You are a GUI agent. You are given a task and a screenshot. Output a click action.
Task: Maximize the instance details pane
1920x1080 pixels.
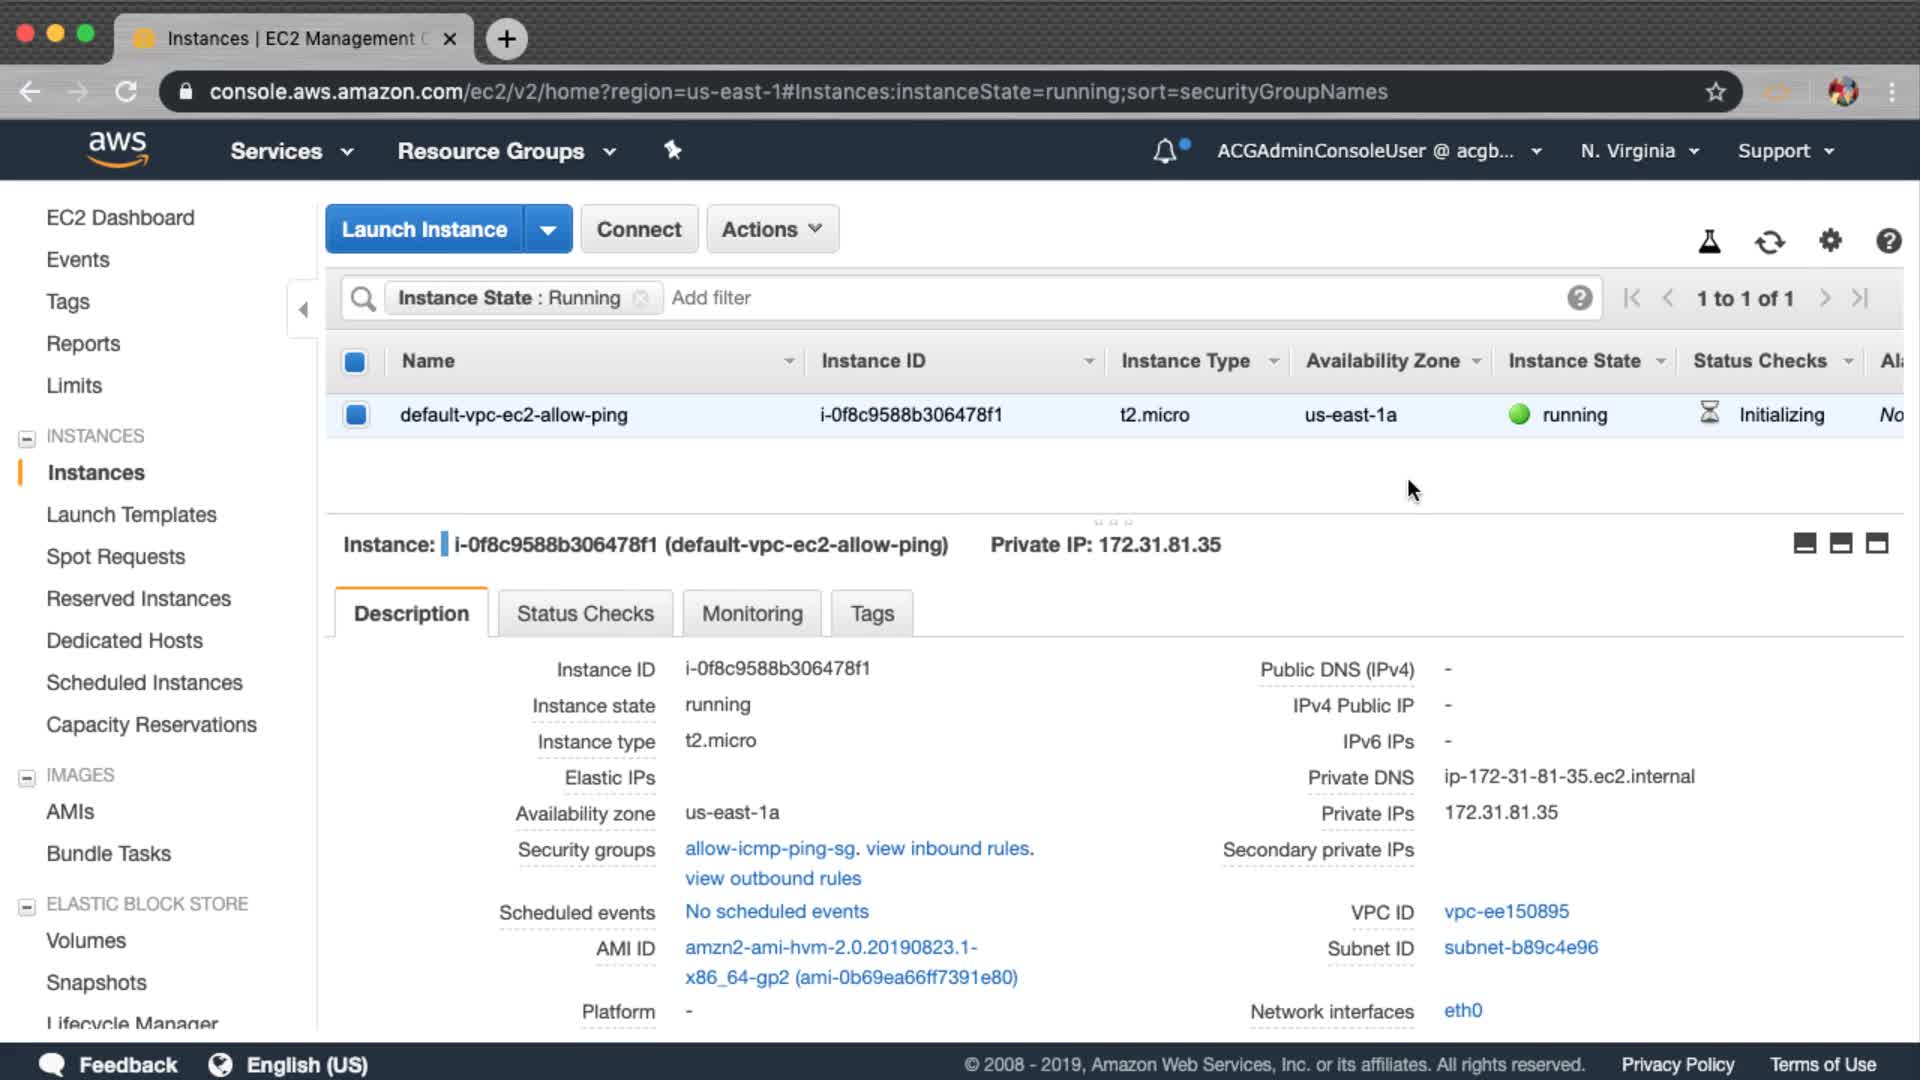[1877, 543]
